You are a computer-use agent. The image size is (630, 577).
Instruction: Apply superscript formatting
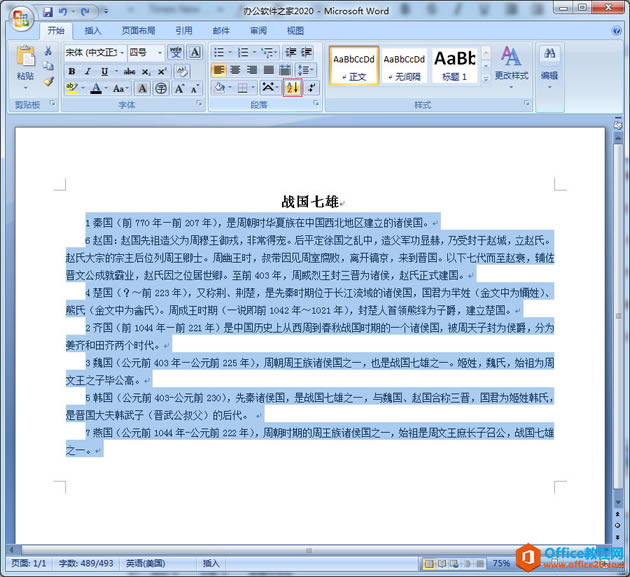[x=162, y=72]
